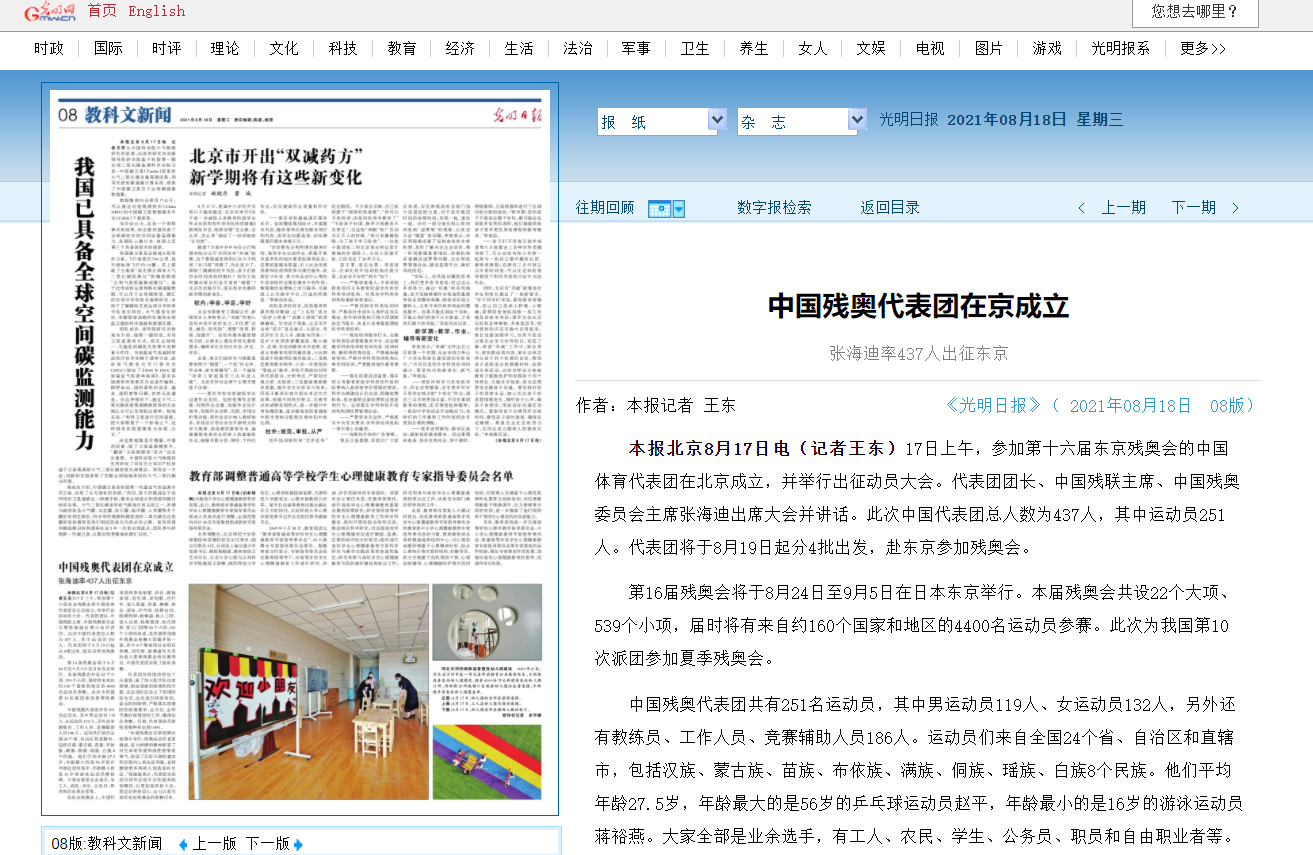Go to 首页 home link
The width and height of the screenshot is (1313, 855).
tap(102, 11)
